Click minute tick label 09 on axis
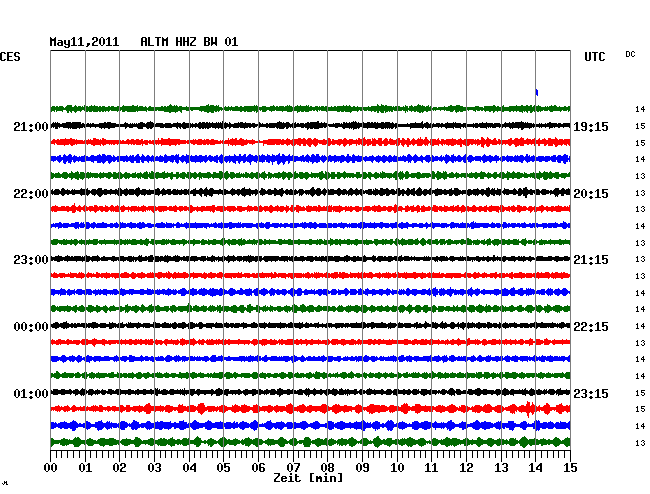The height and width of the screenshot is (494, 650). tap(362, 468)
